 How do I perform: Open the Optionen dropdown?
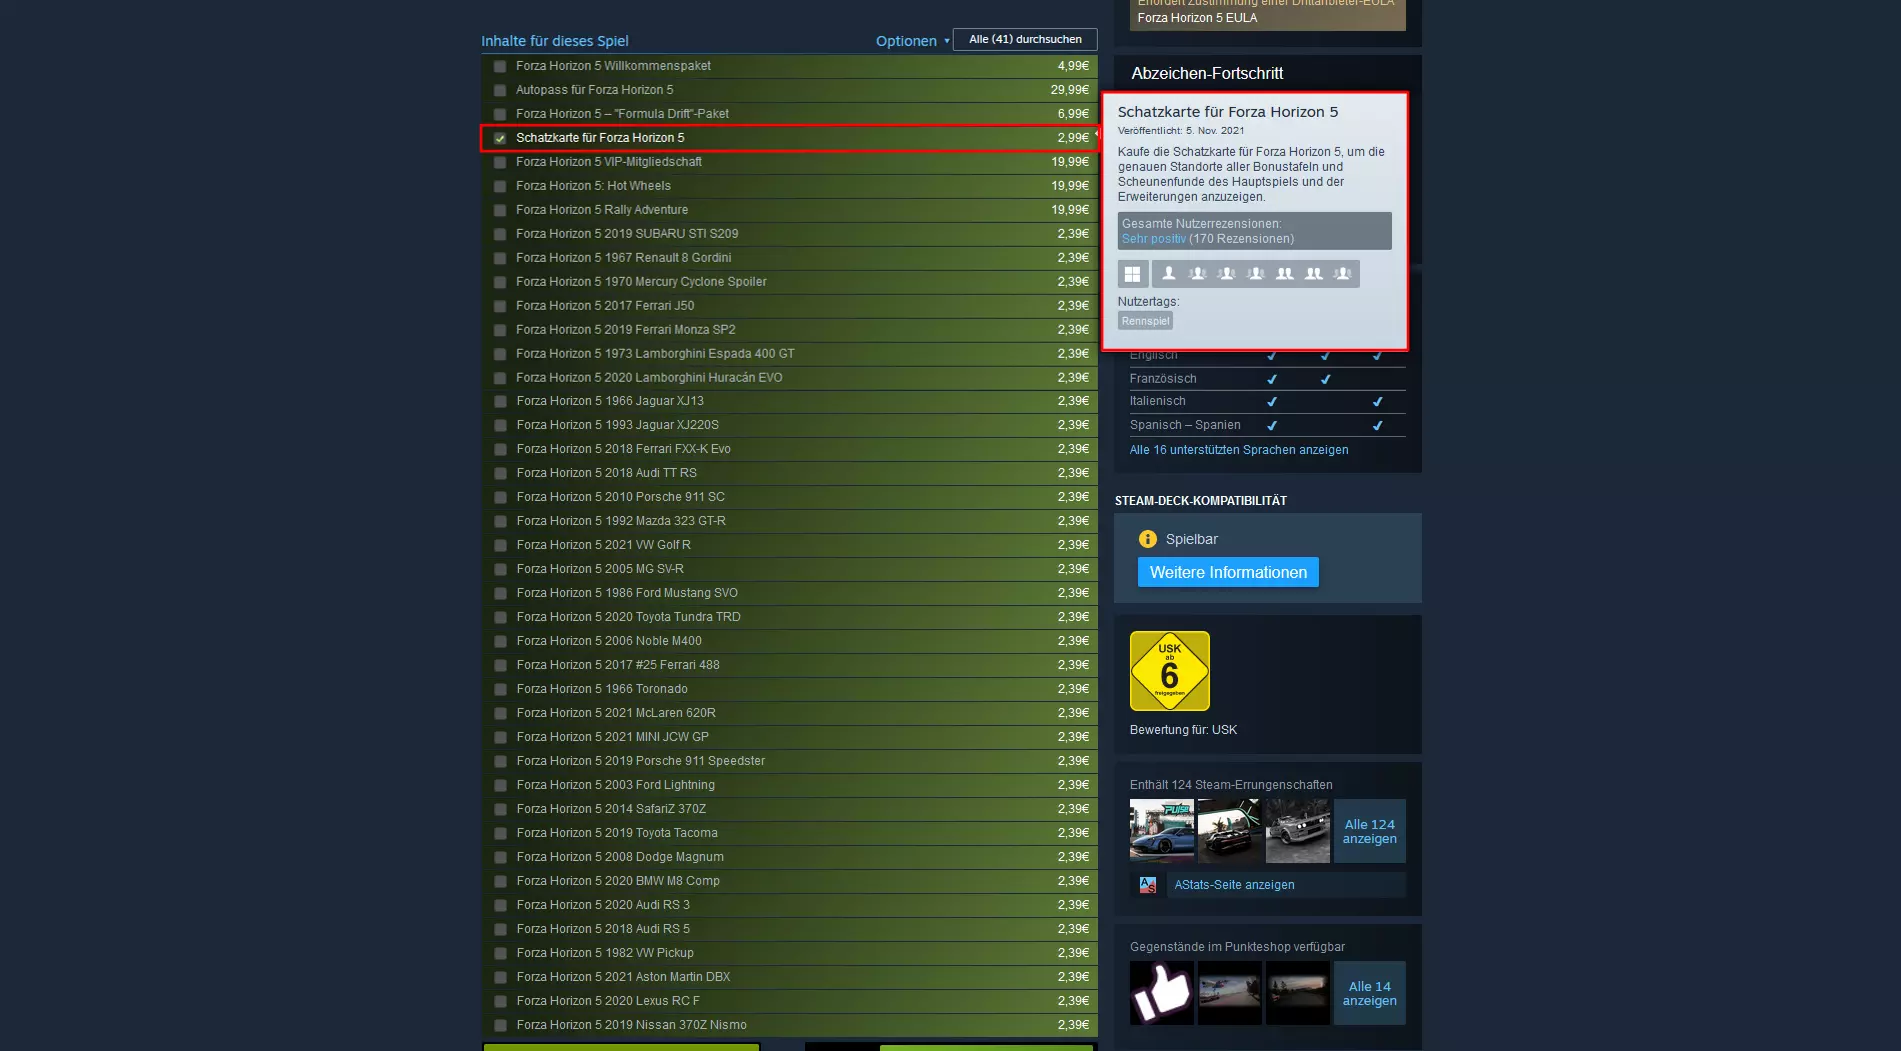(x=912, y=41)
